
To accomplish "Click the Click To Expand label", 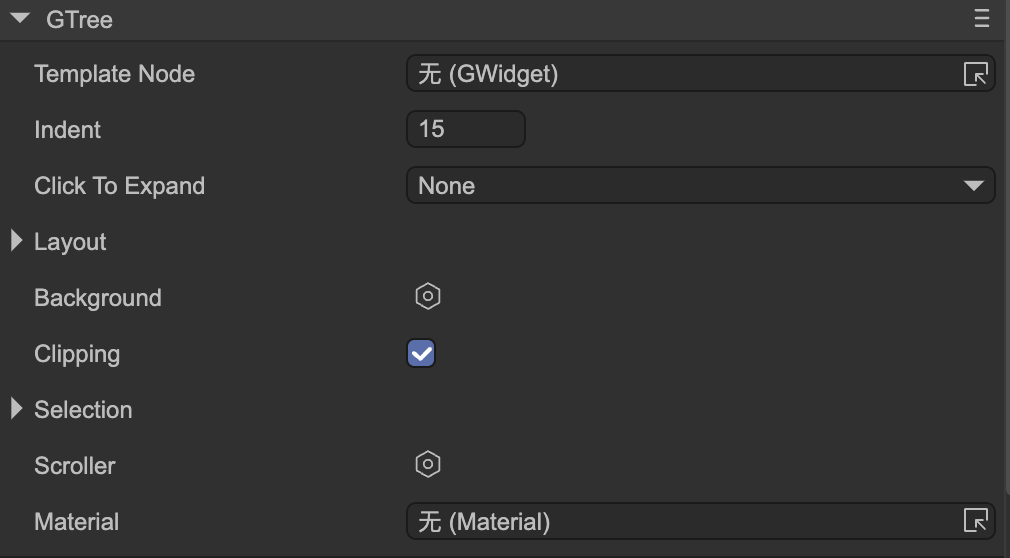I will tap(119, 186).
